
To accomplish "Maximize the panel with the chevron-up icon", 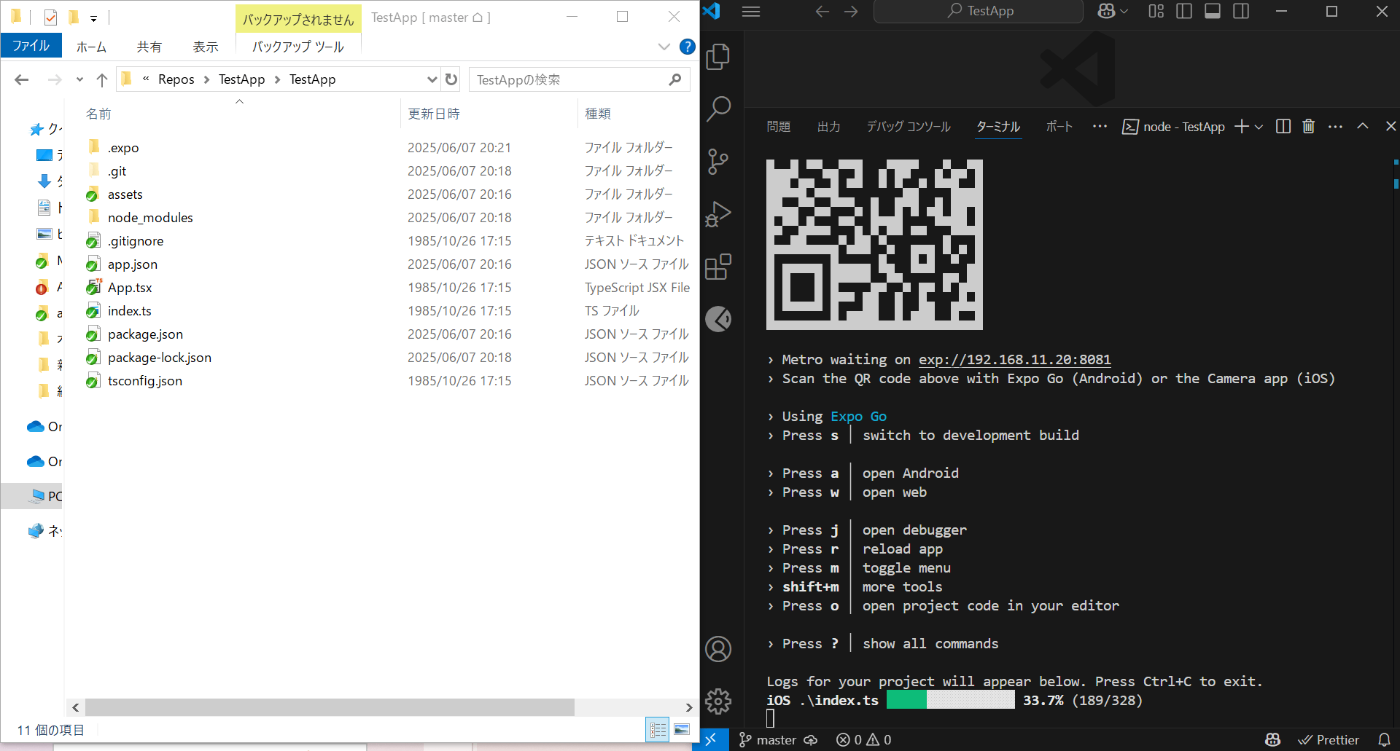I will 1362,126.
